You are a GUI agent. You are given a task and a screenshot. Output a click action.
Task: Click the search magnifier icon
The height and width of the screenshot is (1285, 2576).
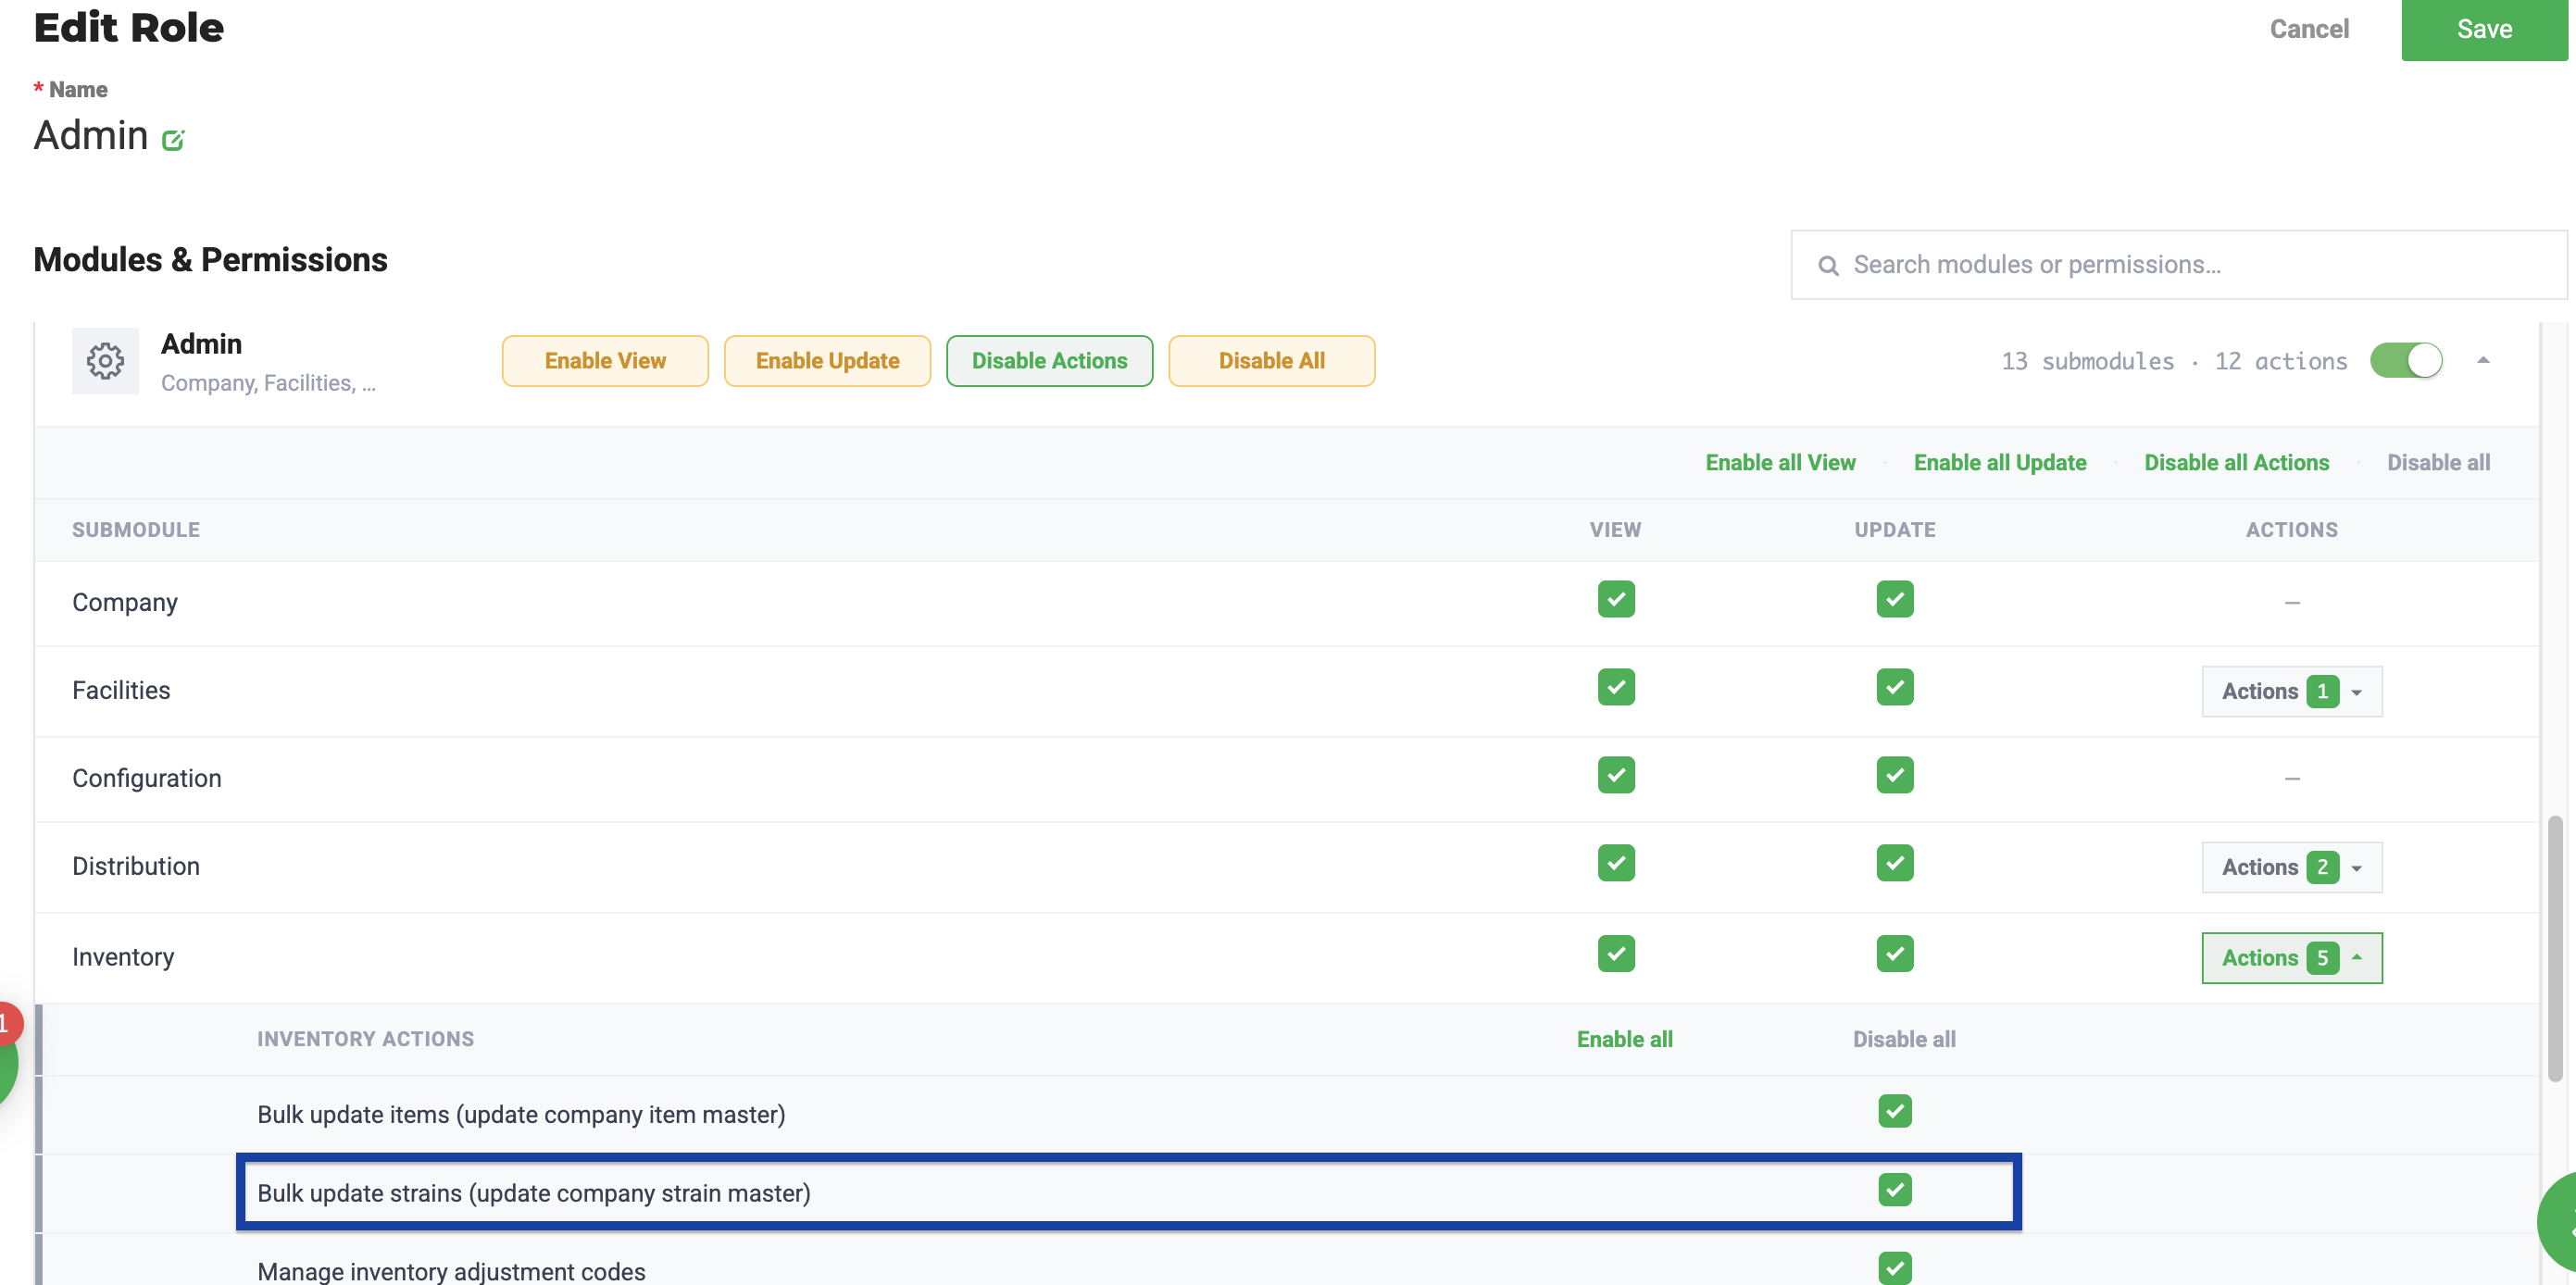(1828, 265)
